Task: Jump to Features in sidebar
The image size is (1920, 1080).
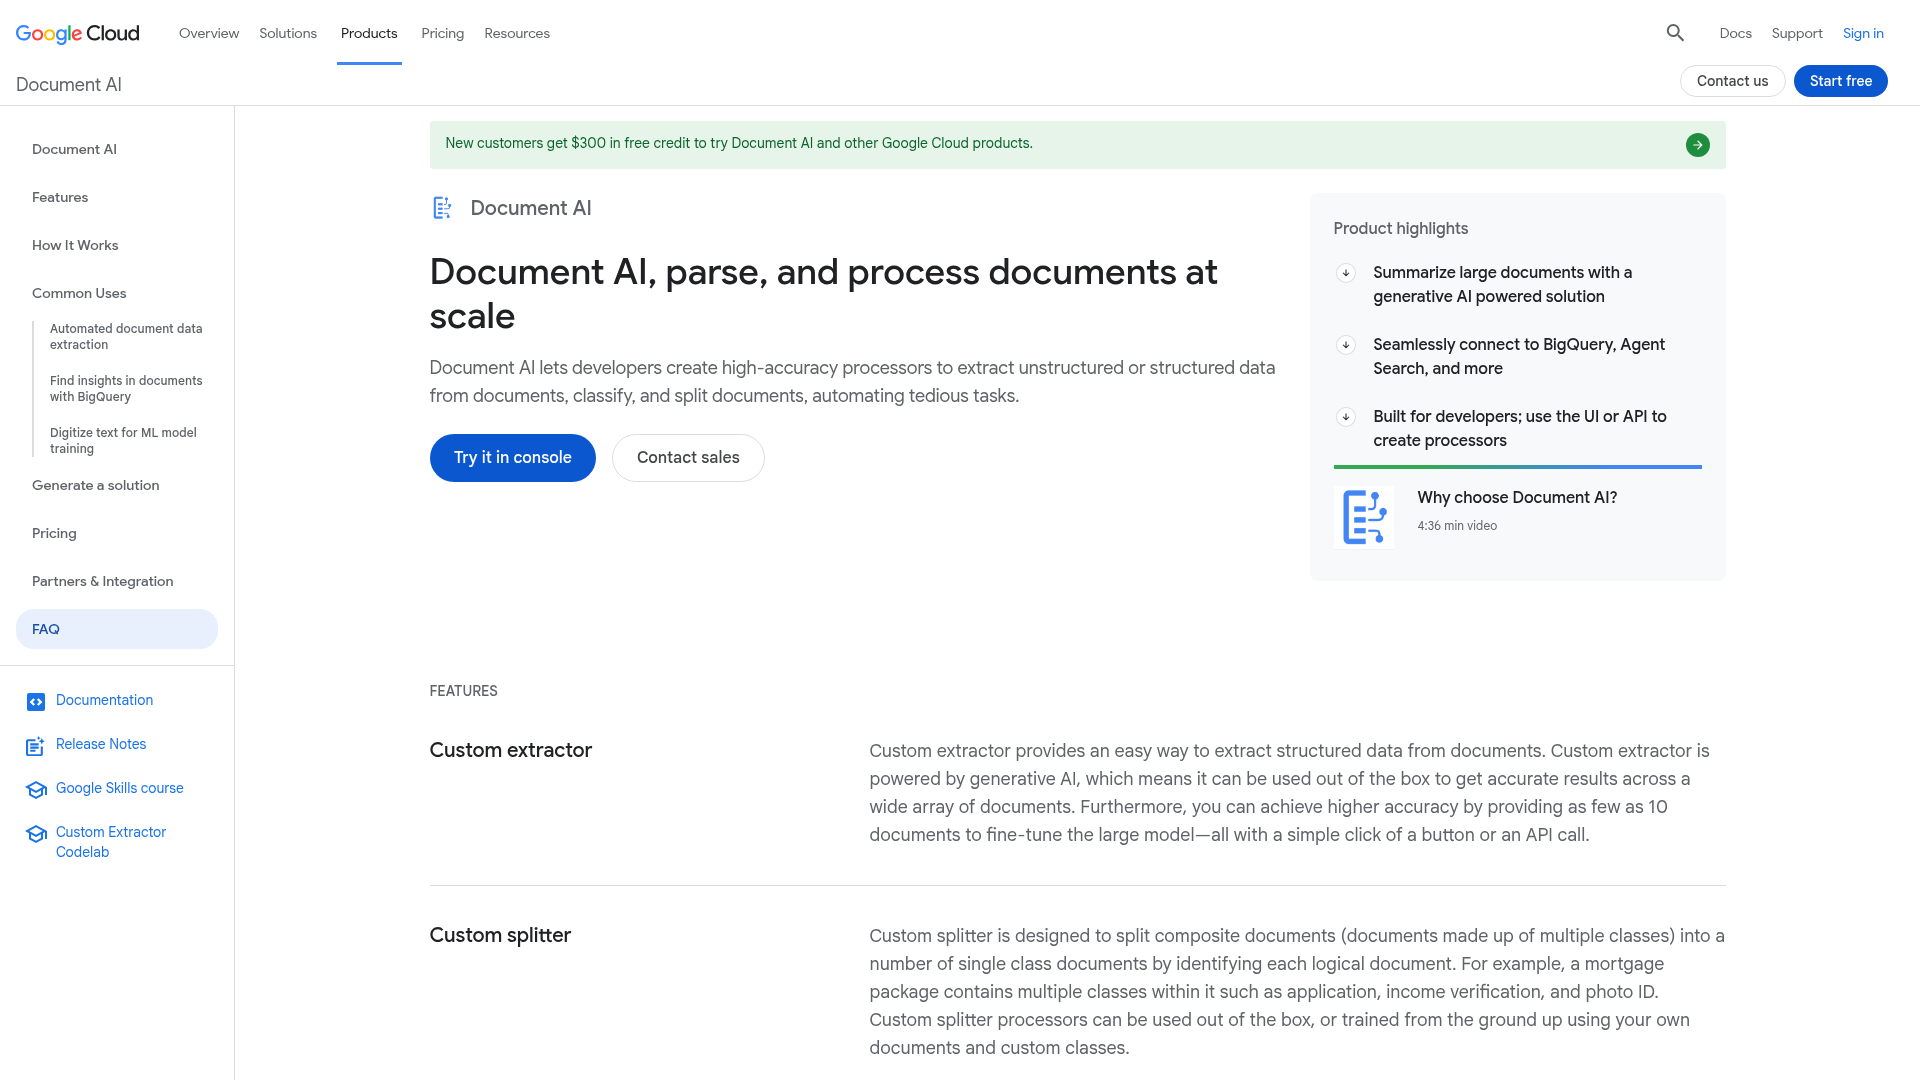Action: tap(60, 197)
